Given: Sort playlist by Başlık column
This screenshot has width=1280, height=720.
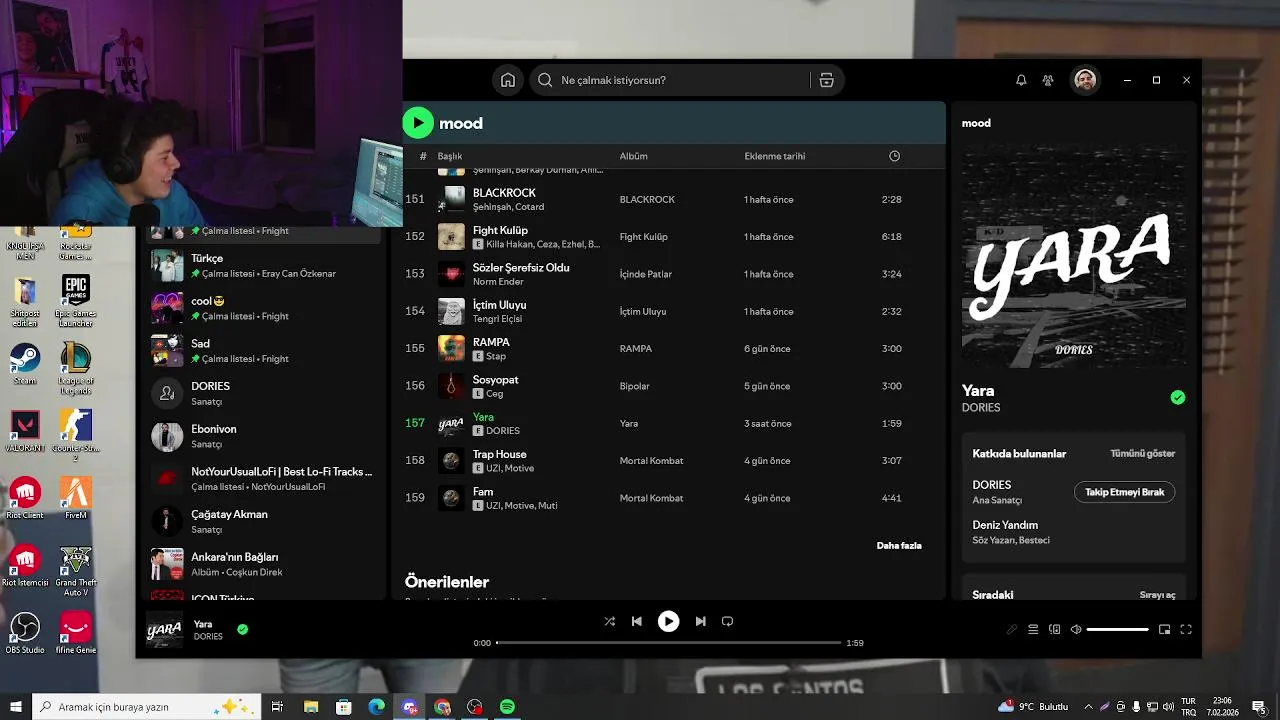Looking at the screenshot, I should (x=450, y=156).
